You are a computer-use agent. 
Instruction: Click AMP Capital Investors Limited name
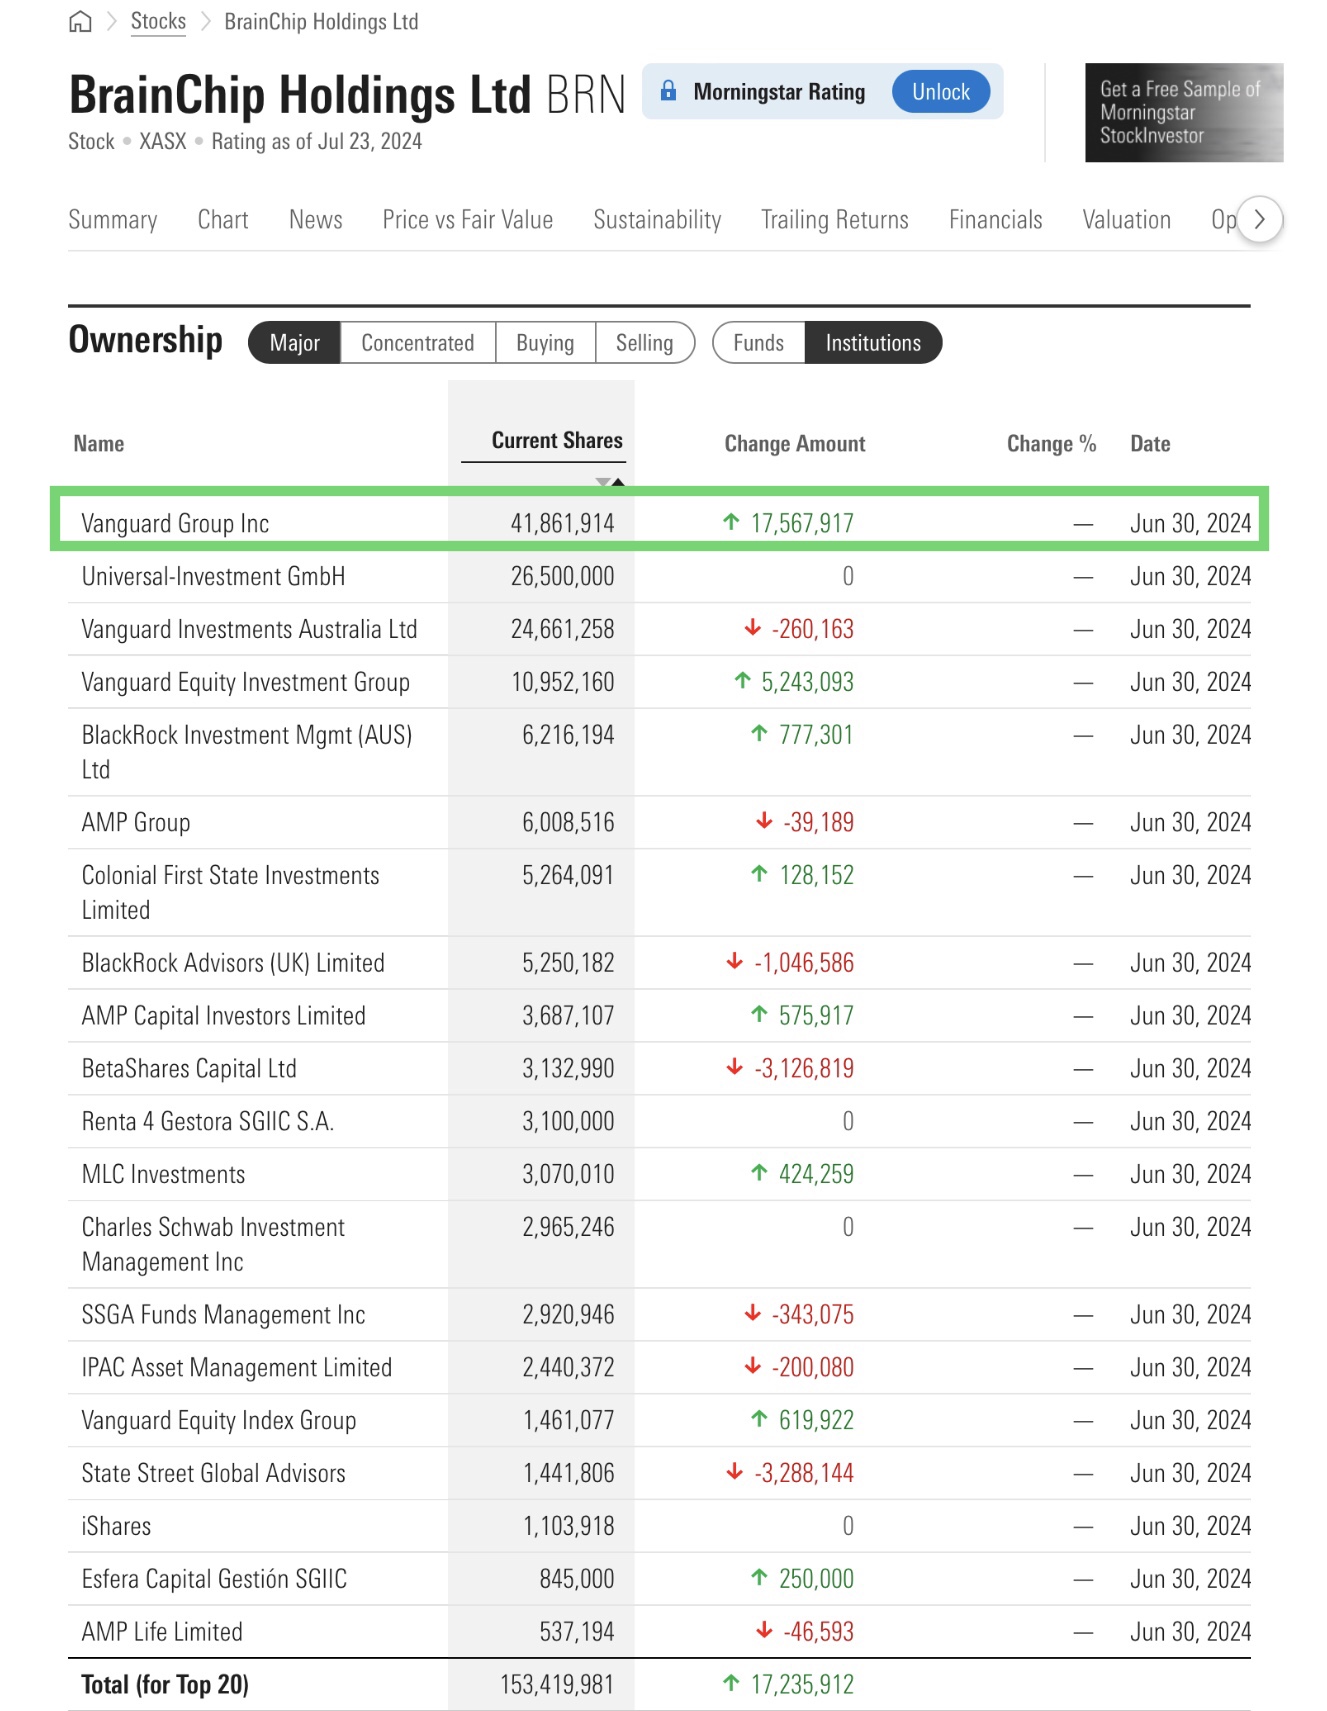(x=224, y=1016)
